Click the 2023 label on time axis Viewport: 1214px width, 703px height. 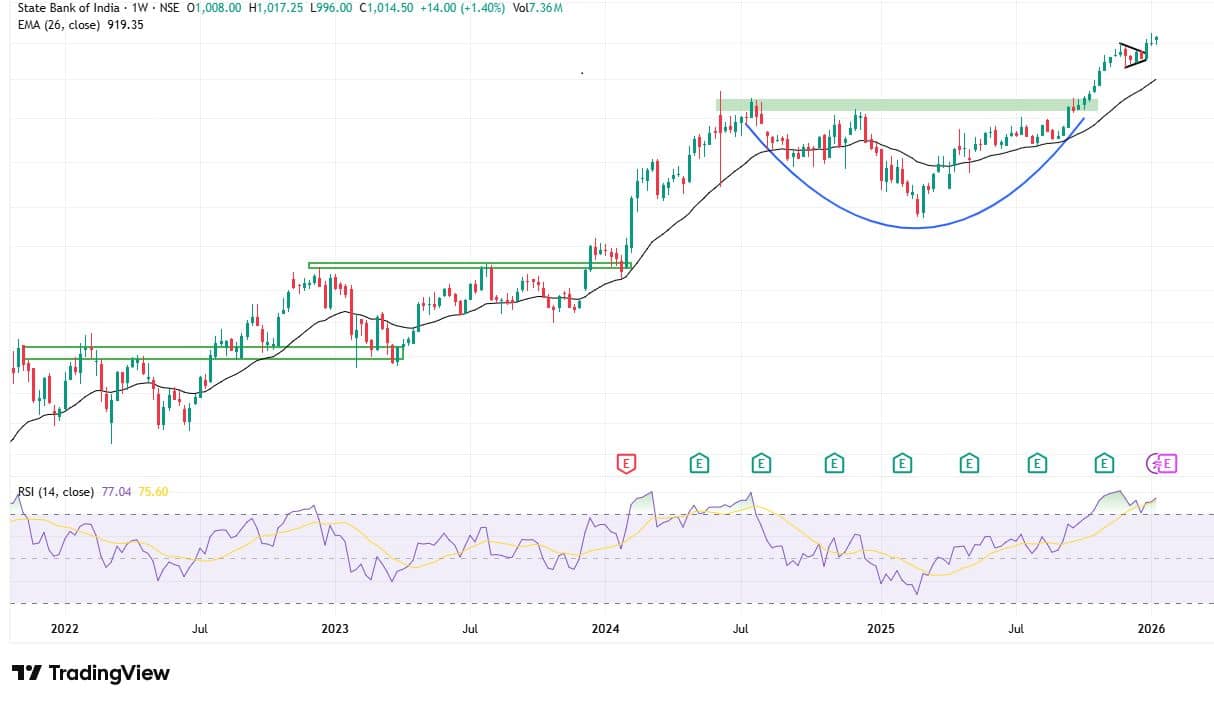(335, 629)
